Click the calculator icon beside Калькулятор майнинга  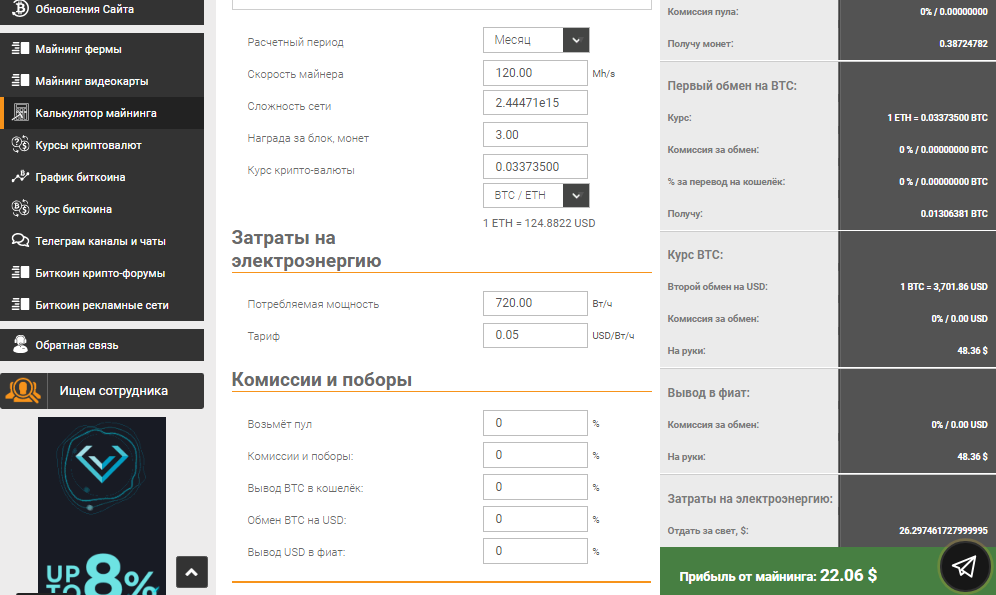(x=20, y=112)
